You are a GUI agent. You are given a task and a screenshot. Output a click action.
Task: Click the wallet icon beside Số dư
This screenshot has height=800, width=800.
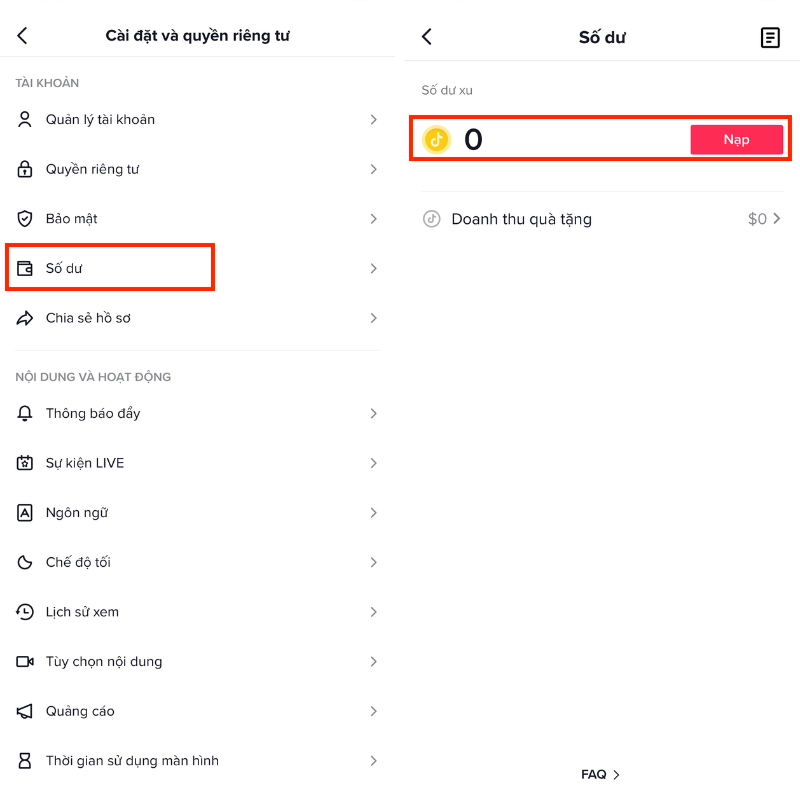point(23,267)
